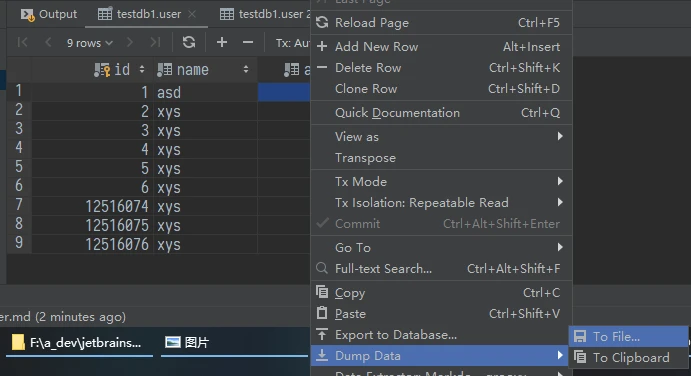Select the id cell 12516076
Image resolution: width=691 pixels, height=376 pixels.
[93, 244]
